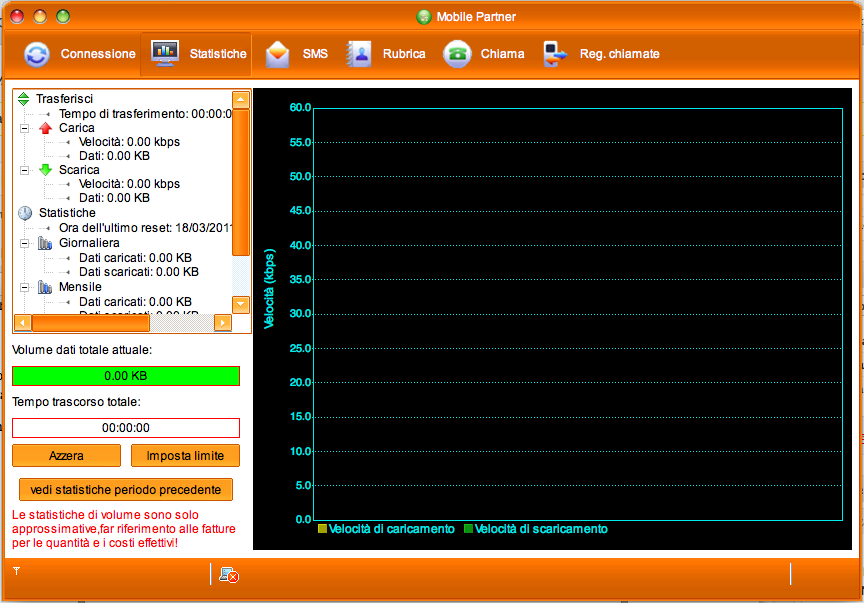Screen dimensions: 864x603
Task: Collapse the Giornaliera tree node
Action: [x=25, y=243]
